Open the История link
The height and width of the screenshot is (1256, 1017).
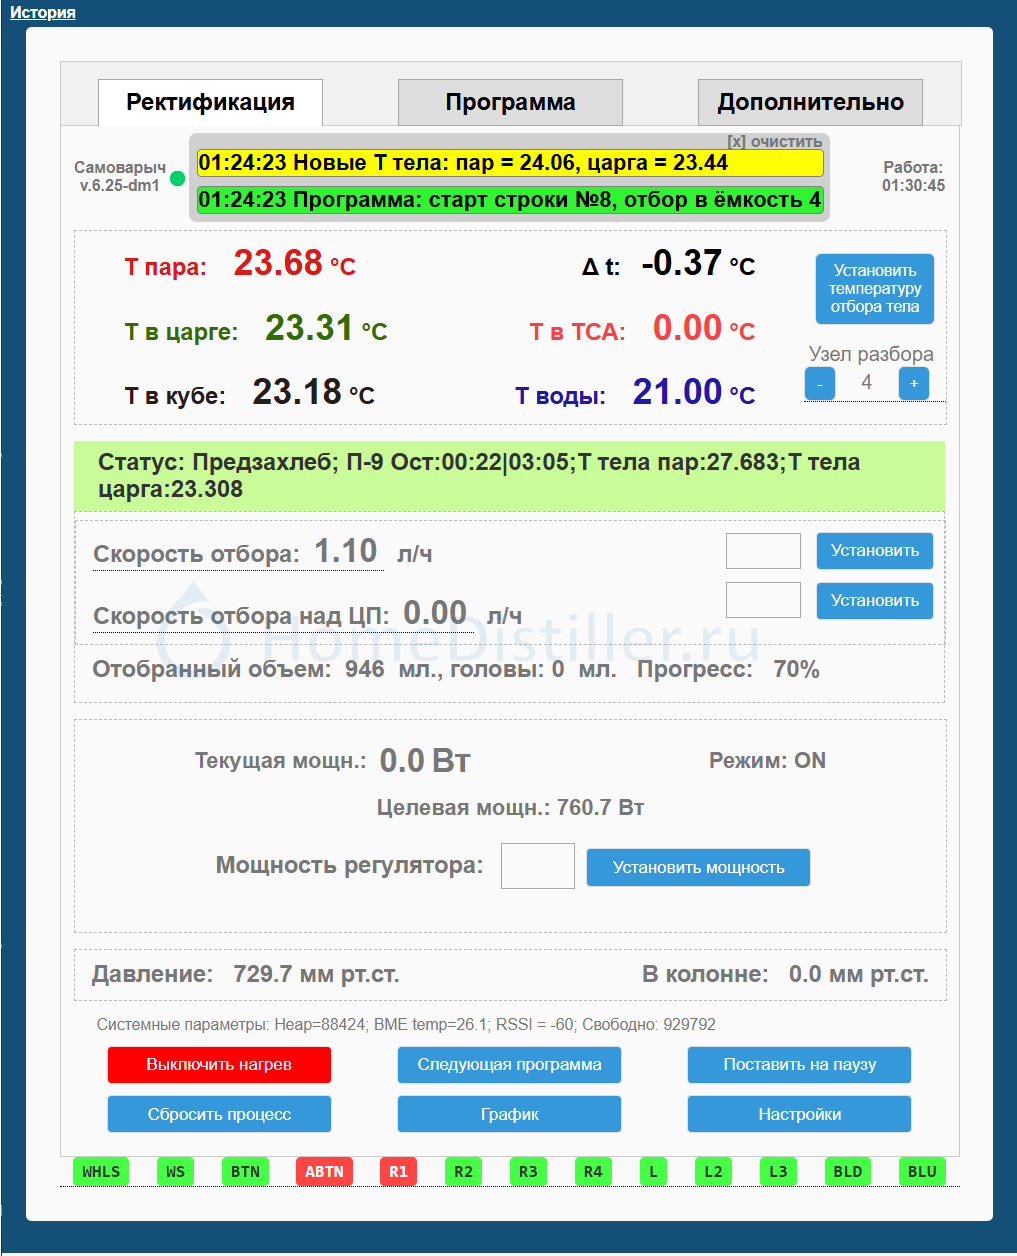43,13
